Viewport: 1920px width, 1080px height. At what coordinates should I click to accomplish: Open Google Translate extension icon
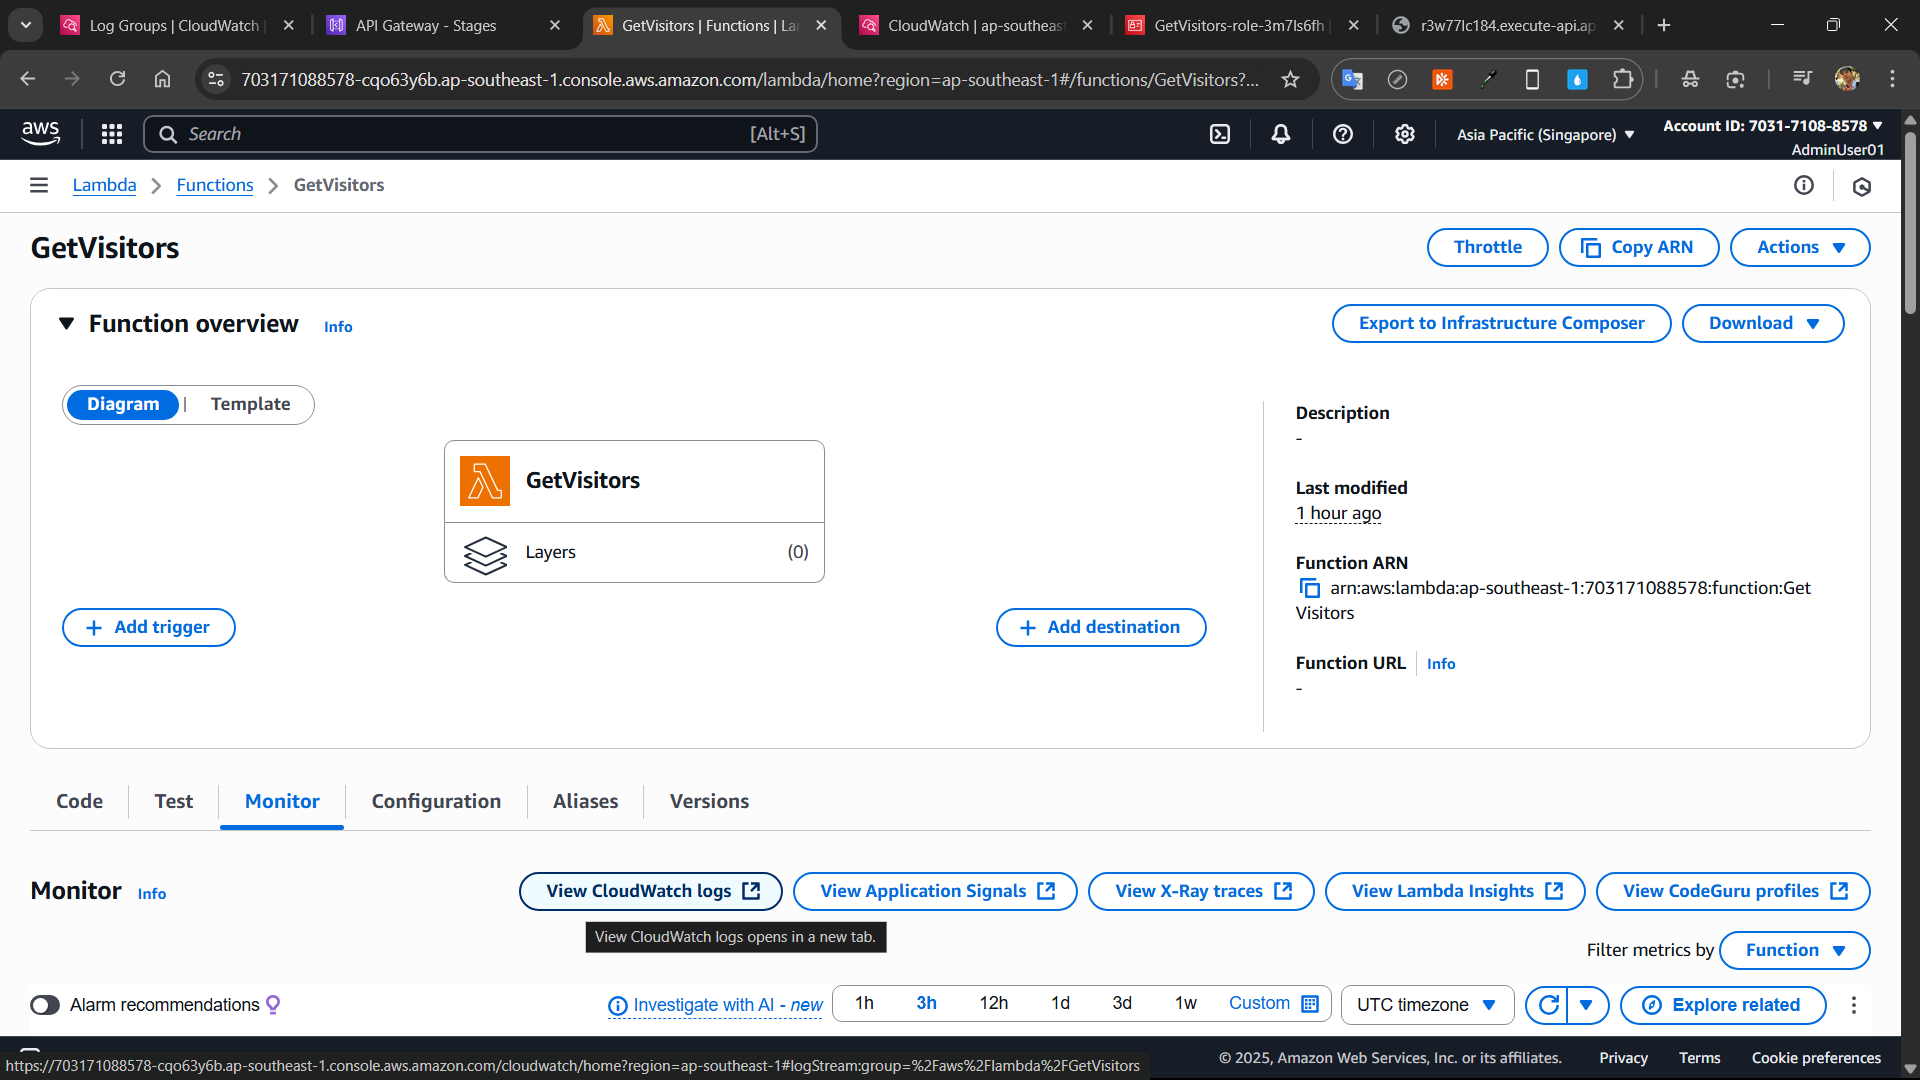(1352, 79)
